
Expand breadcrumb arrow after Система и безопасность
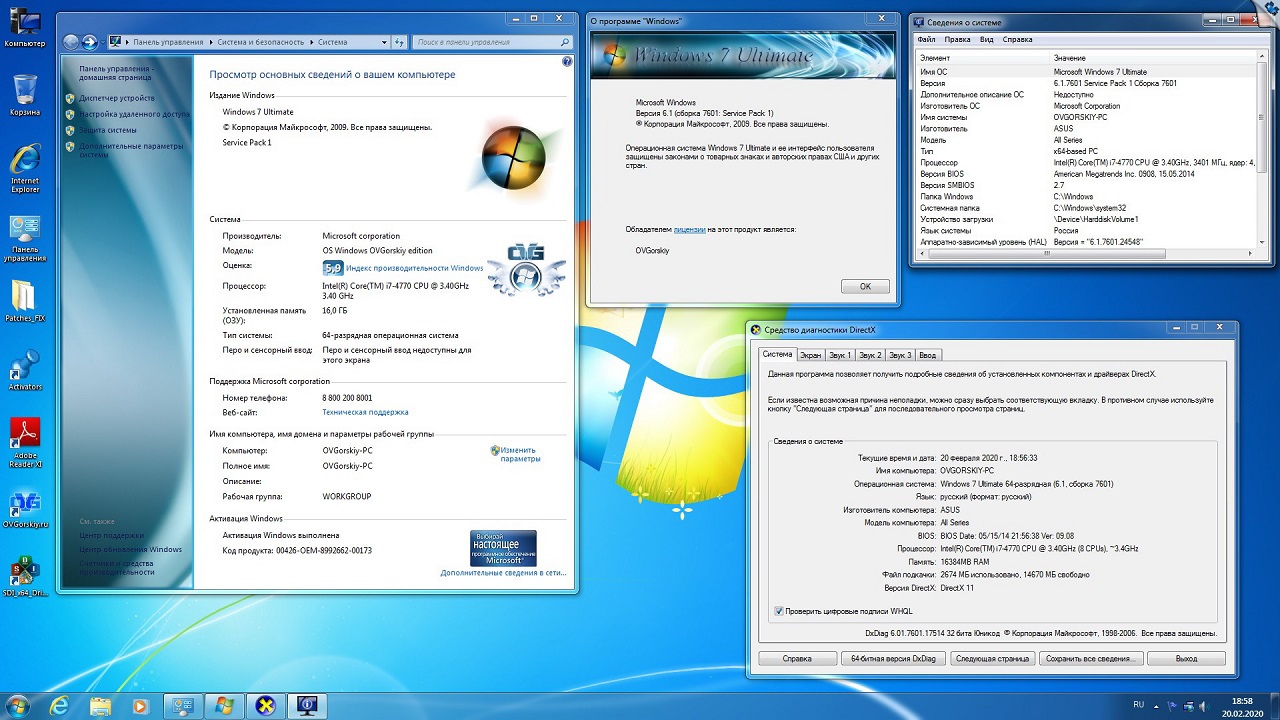(x=311, y=42)
